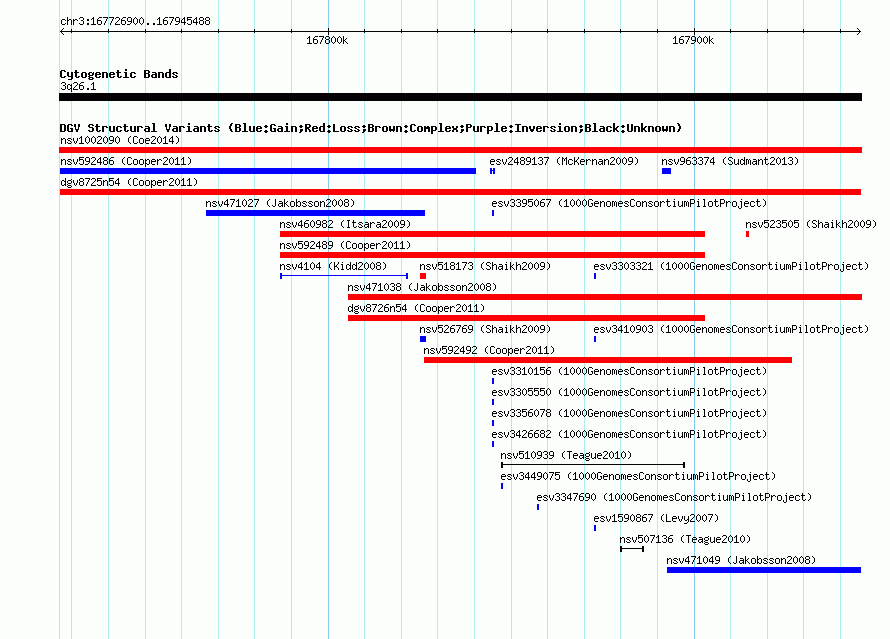Click esv3347690 variant label
Viewport: 890px width, 639px height.
click(674, 497)
